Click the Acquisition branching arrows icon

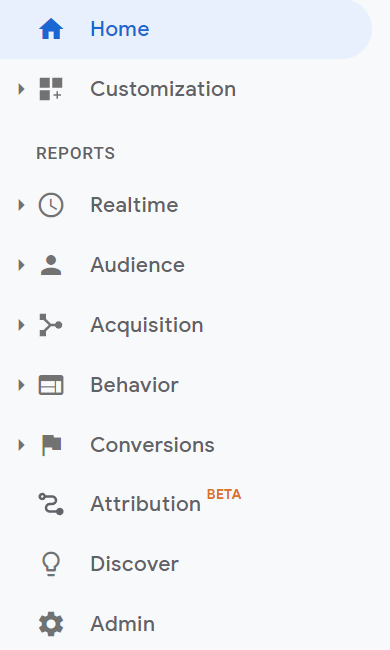click(51, 325)
